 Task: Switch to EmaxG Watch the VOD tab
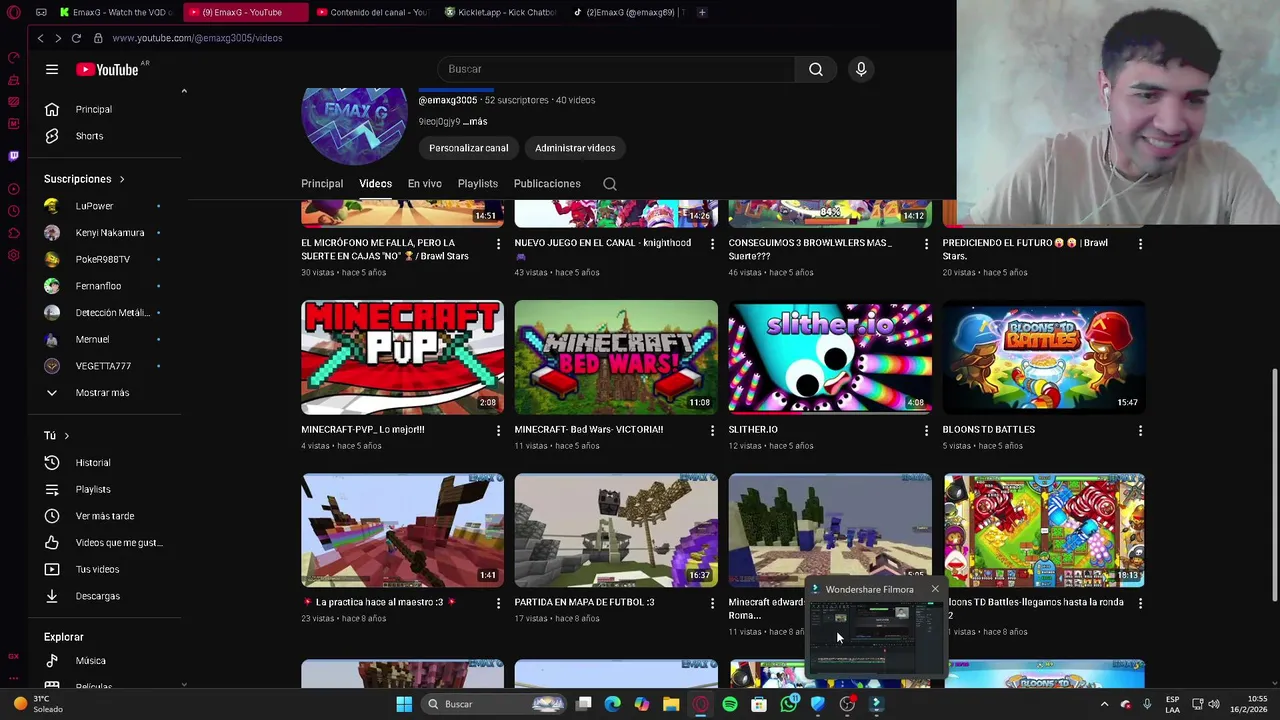[117, 13]
